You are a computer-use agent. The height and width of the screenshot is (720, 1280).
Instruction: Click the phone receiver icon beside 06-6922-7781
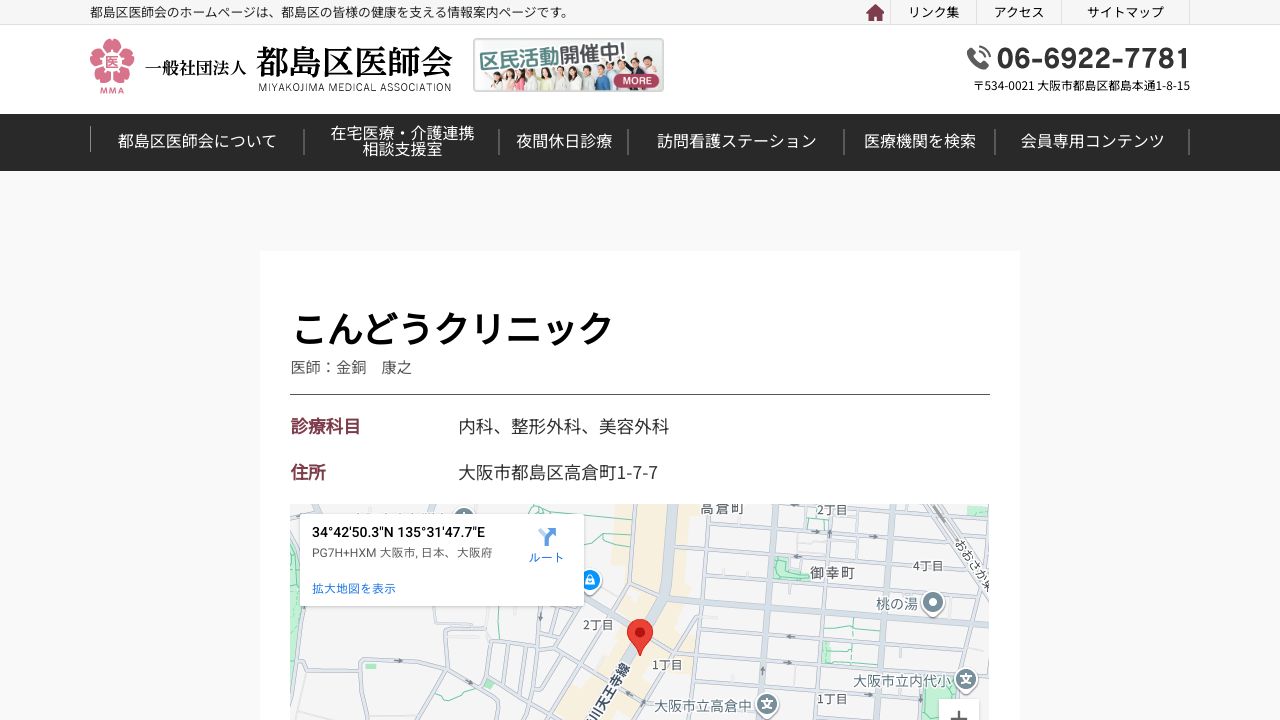tap(978, 58)
